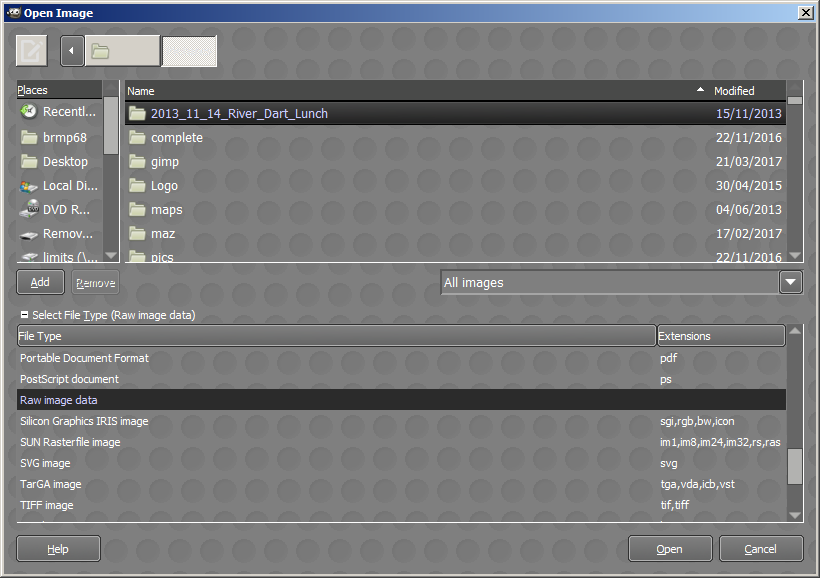Select SUN Rasterfile image type
The image size is (820, 578).
click(x=401, y=442)
